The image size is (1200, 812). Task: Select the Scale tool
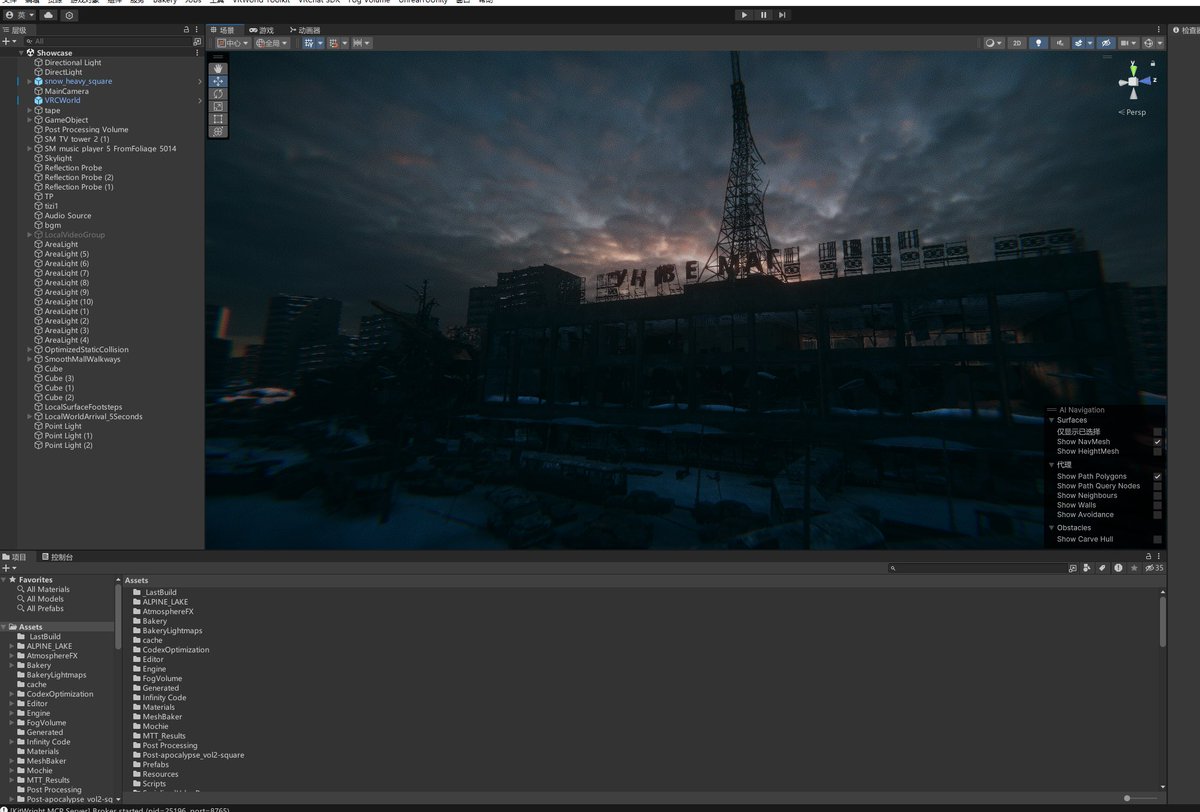pos(219,106)
